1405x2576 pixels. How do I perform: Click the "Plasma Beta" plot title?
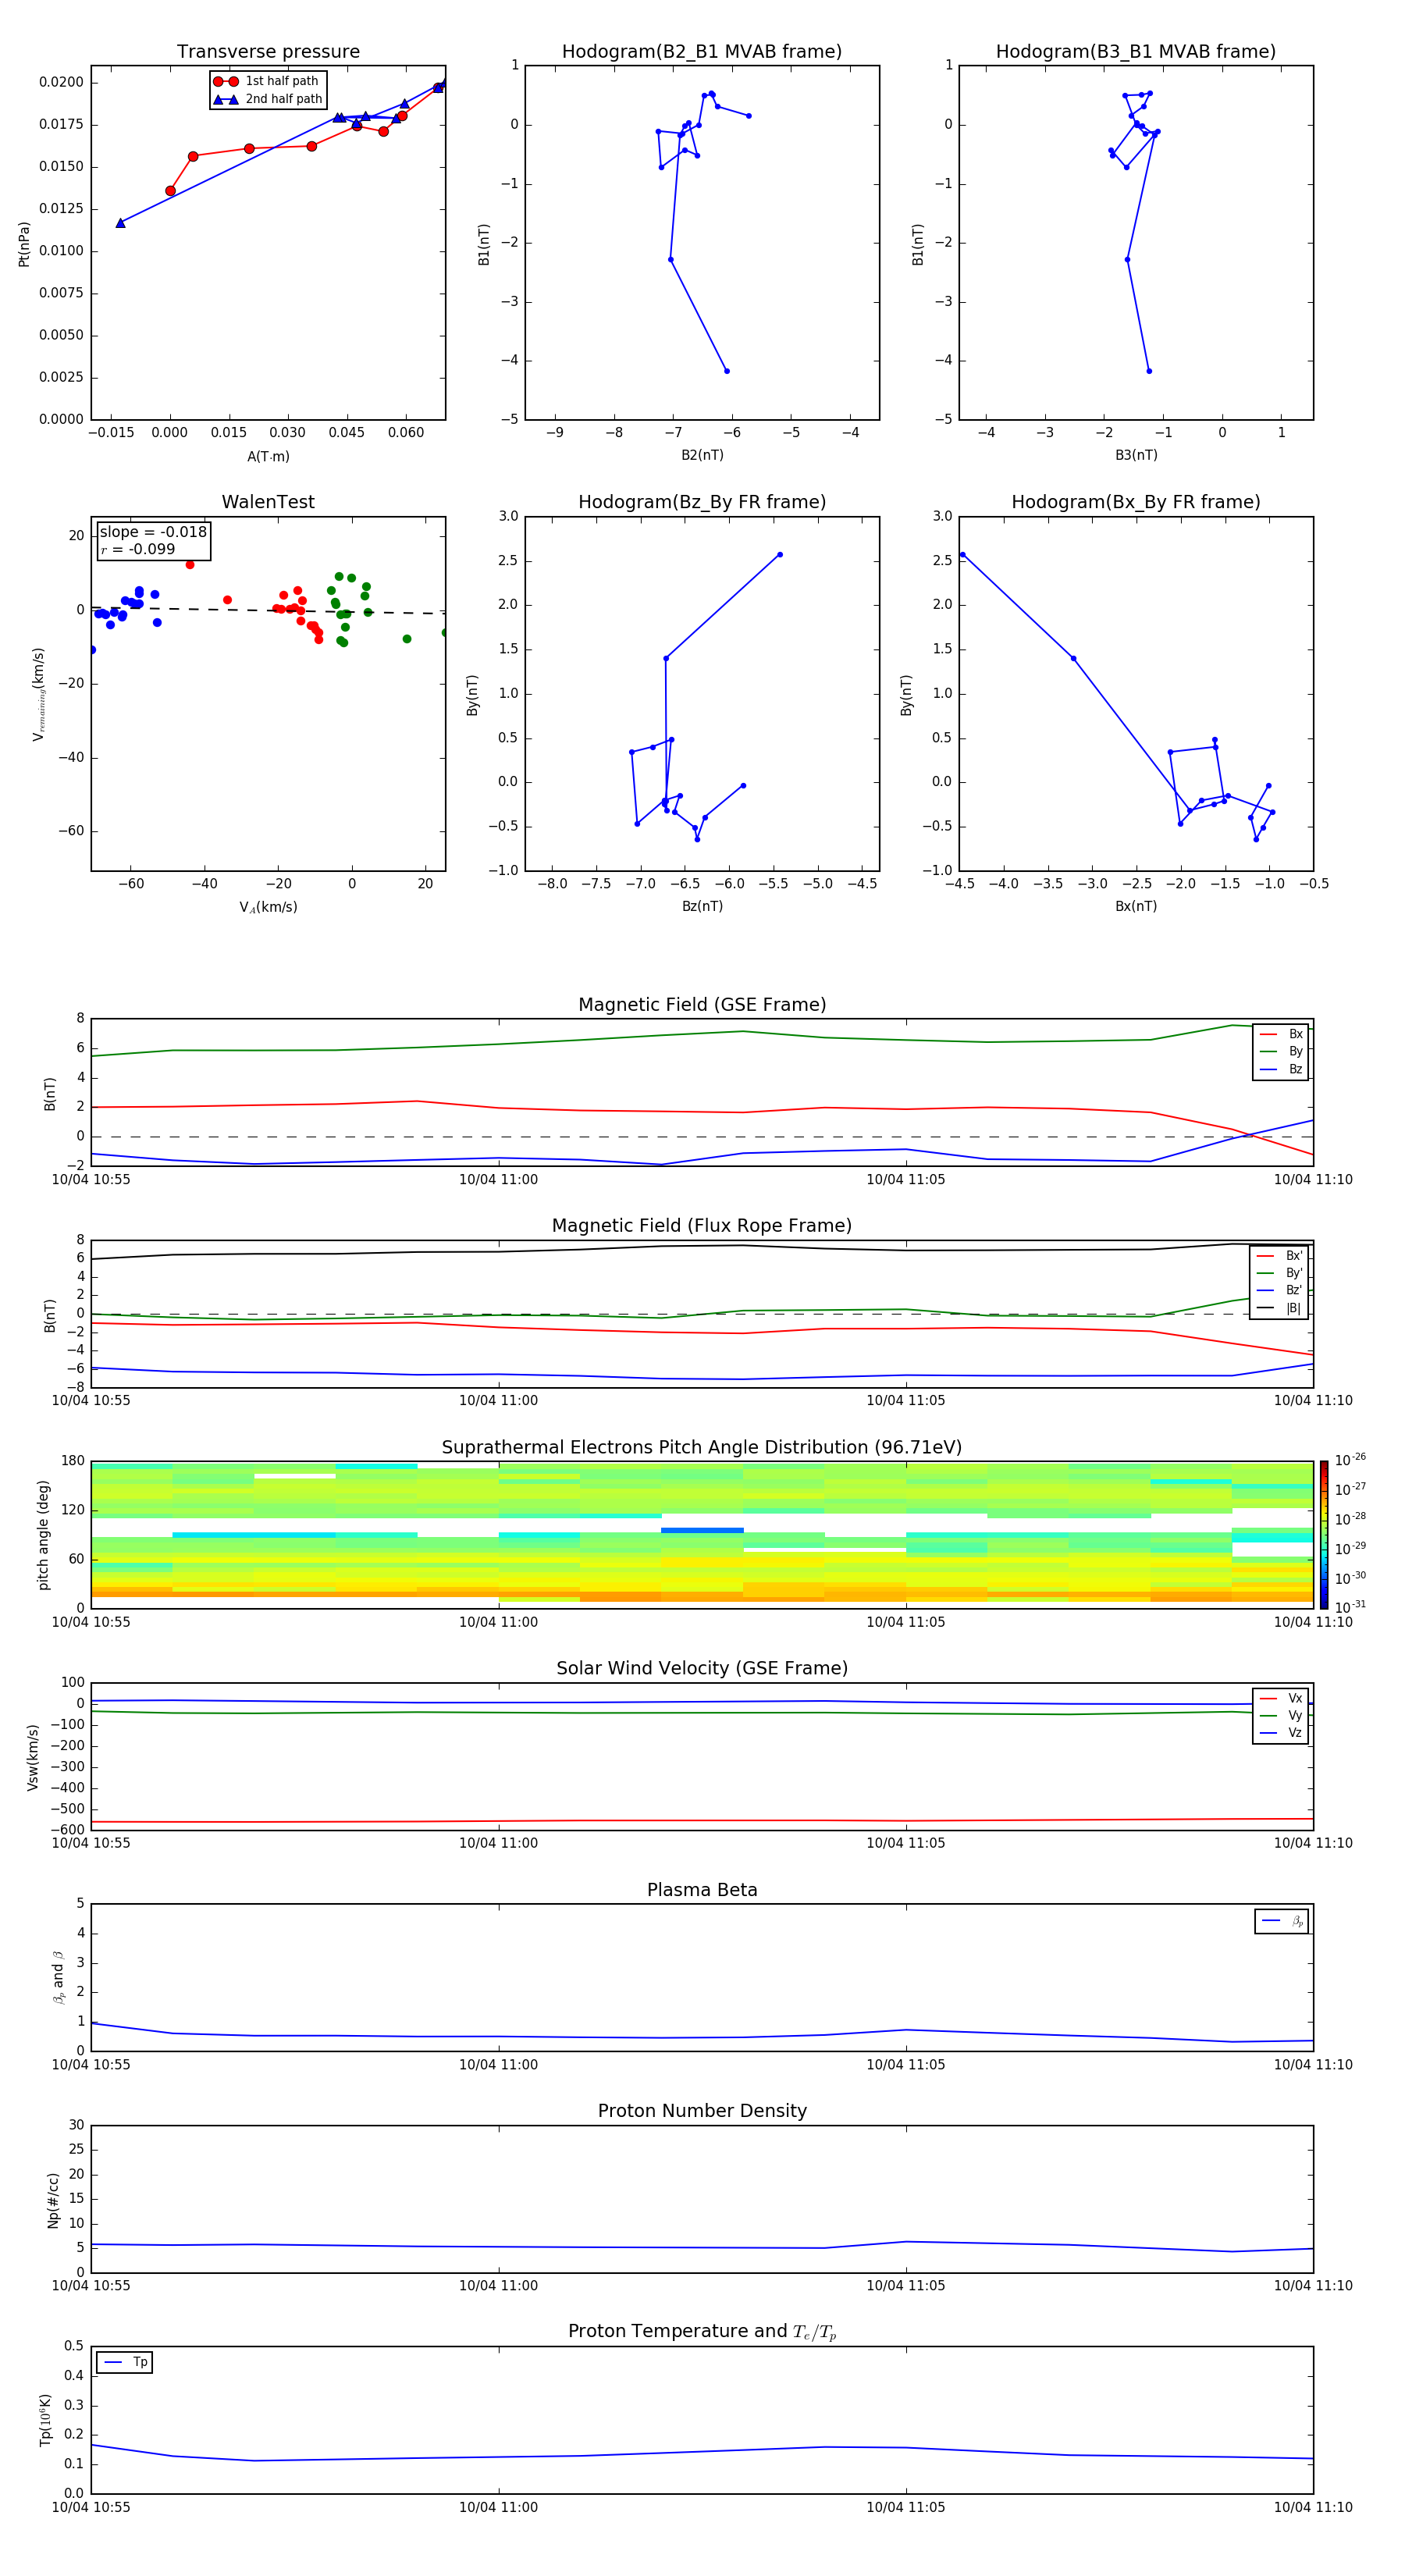pyautogui.click(x=702, y=1891)
